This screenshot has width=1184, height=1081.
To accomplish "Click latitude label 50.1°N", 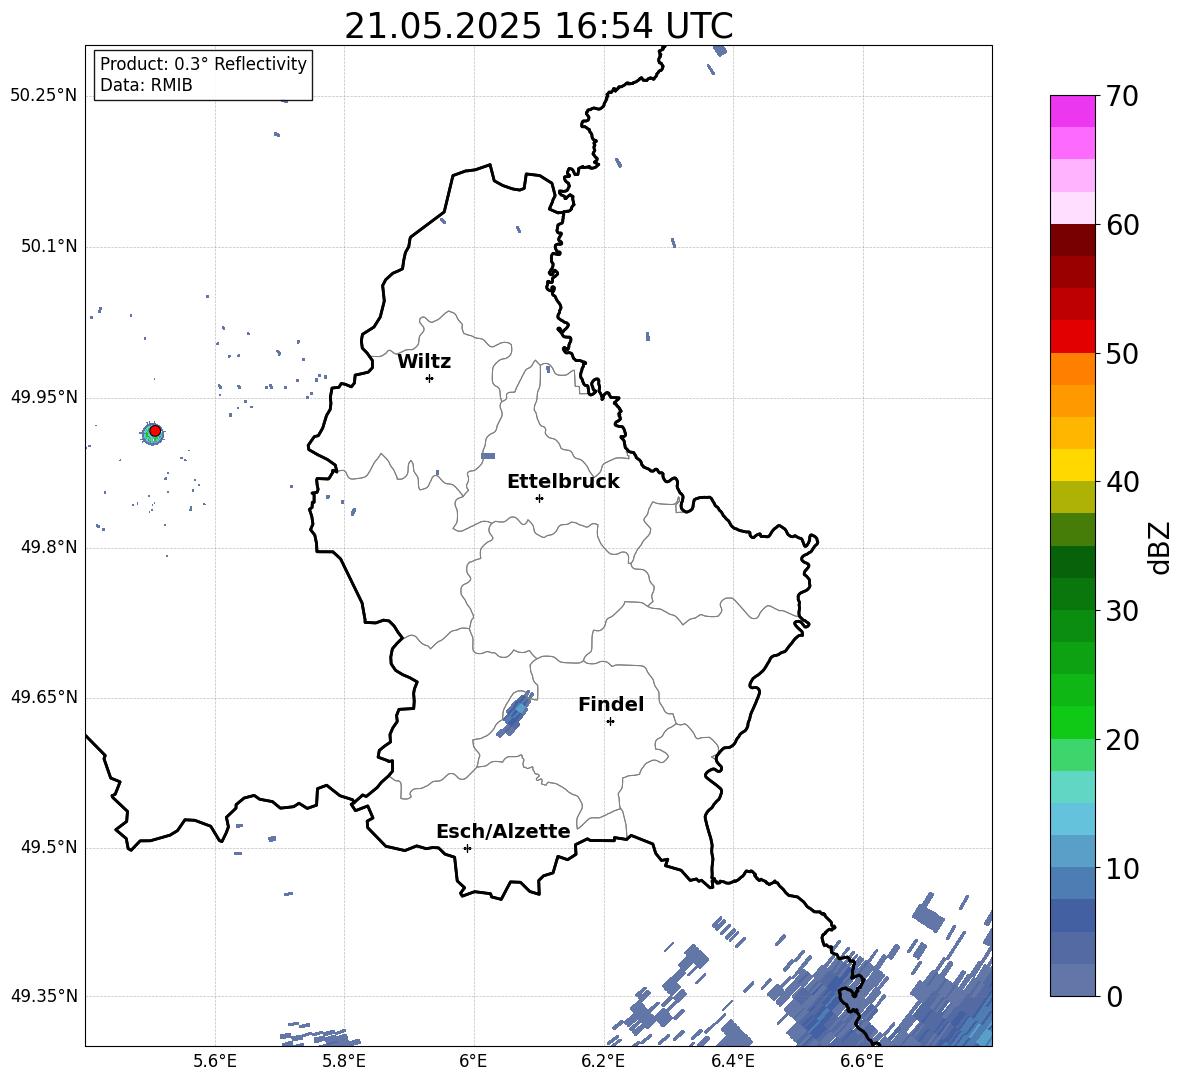I will [x=50, y=247].
